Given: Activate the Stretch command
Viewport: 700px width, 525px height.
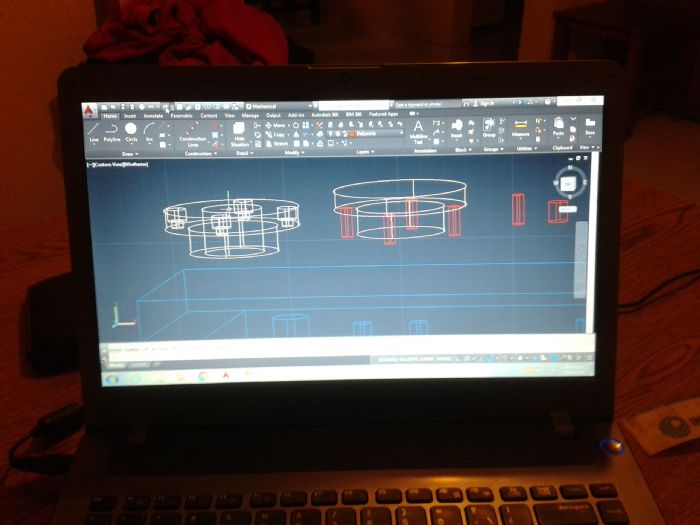Looking at the screenshot, I should (277, 144).
